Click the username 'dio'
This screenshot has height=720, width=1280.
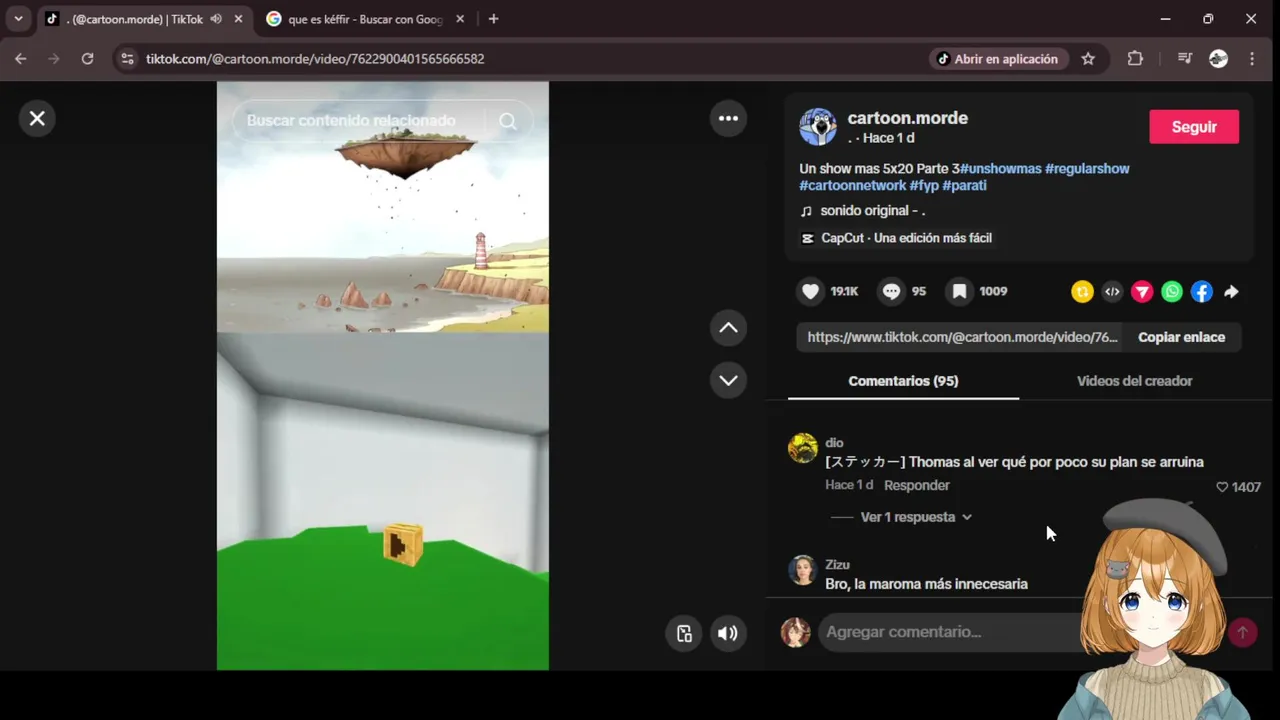(x=834, y=443)
